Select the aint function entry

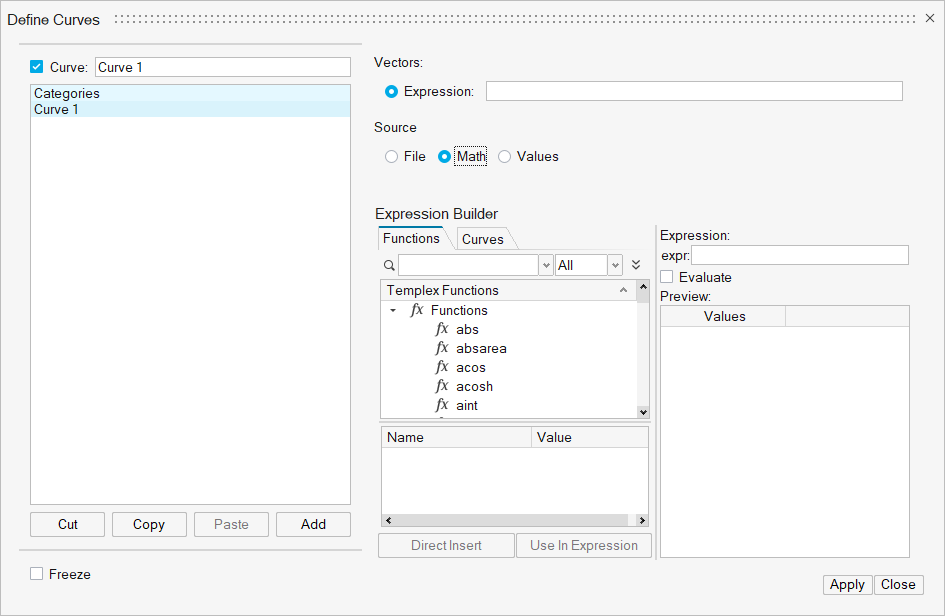(466, 405)
